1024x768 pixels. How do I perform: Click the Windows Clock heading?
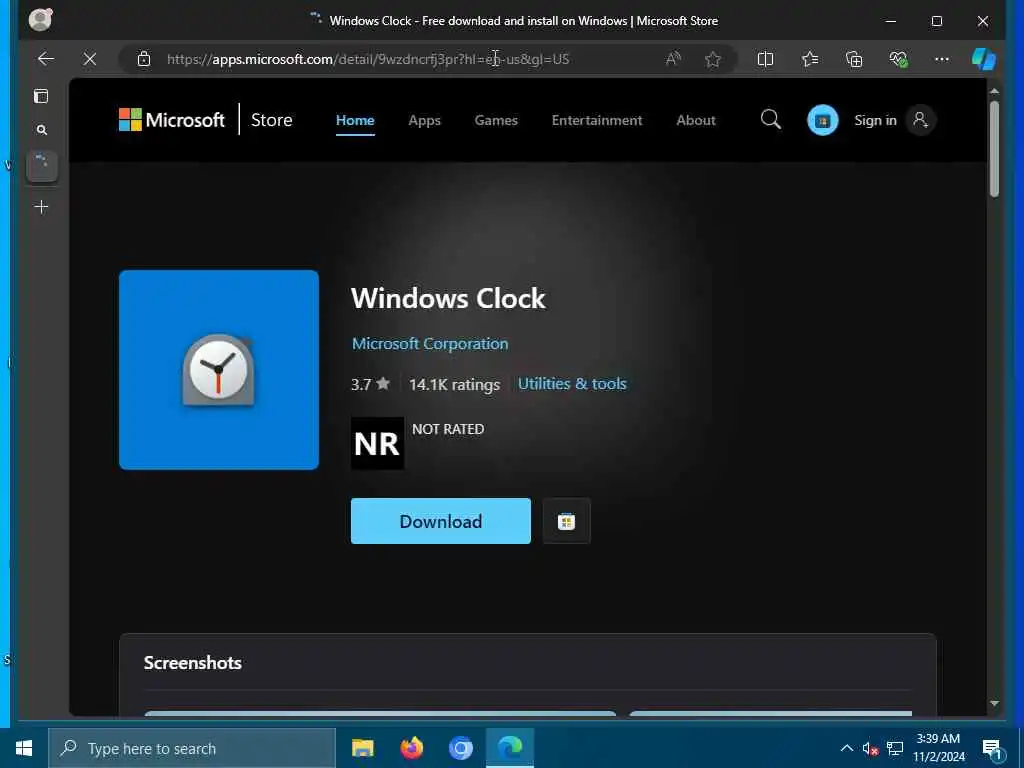click(x=448, y=298)
